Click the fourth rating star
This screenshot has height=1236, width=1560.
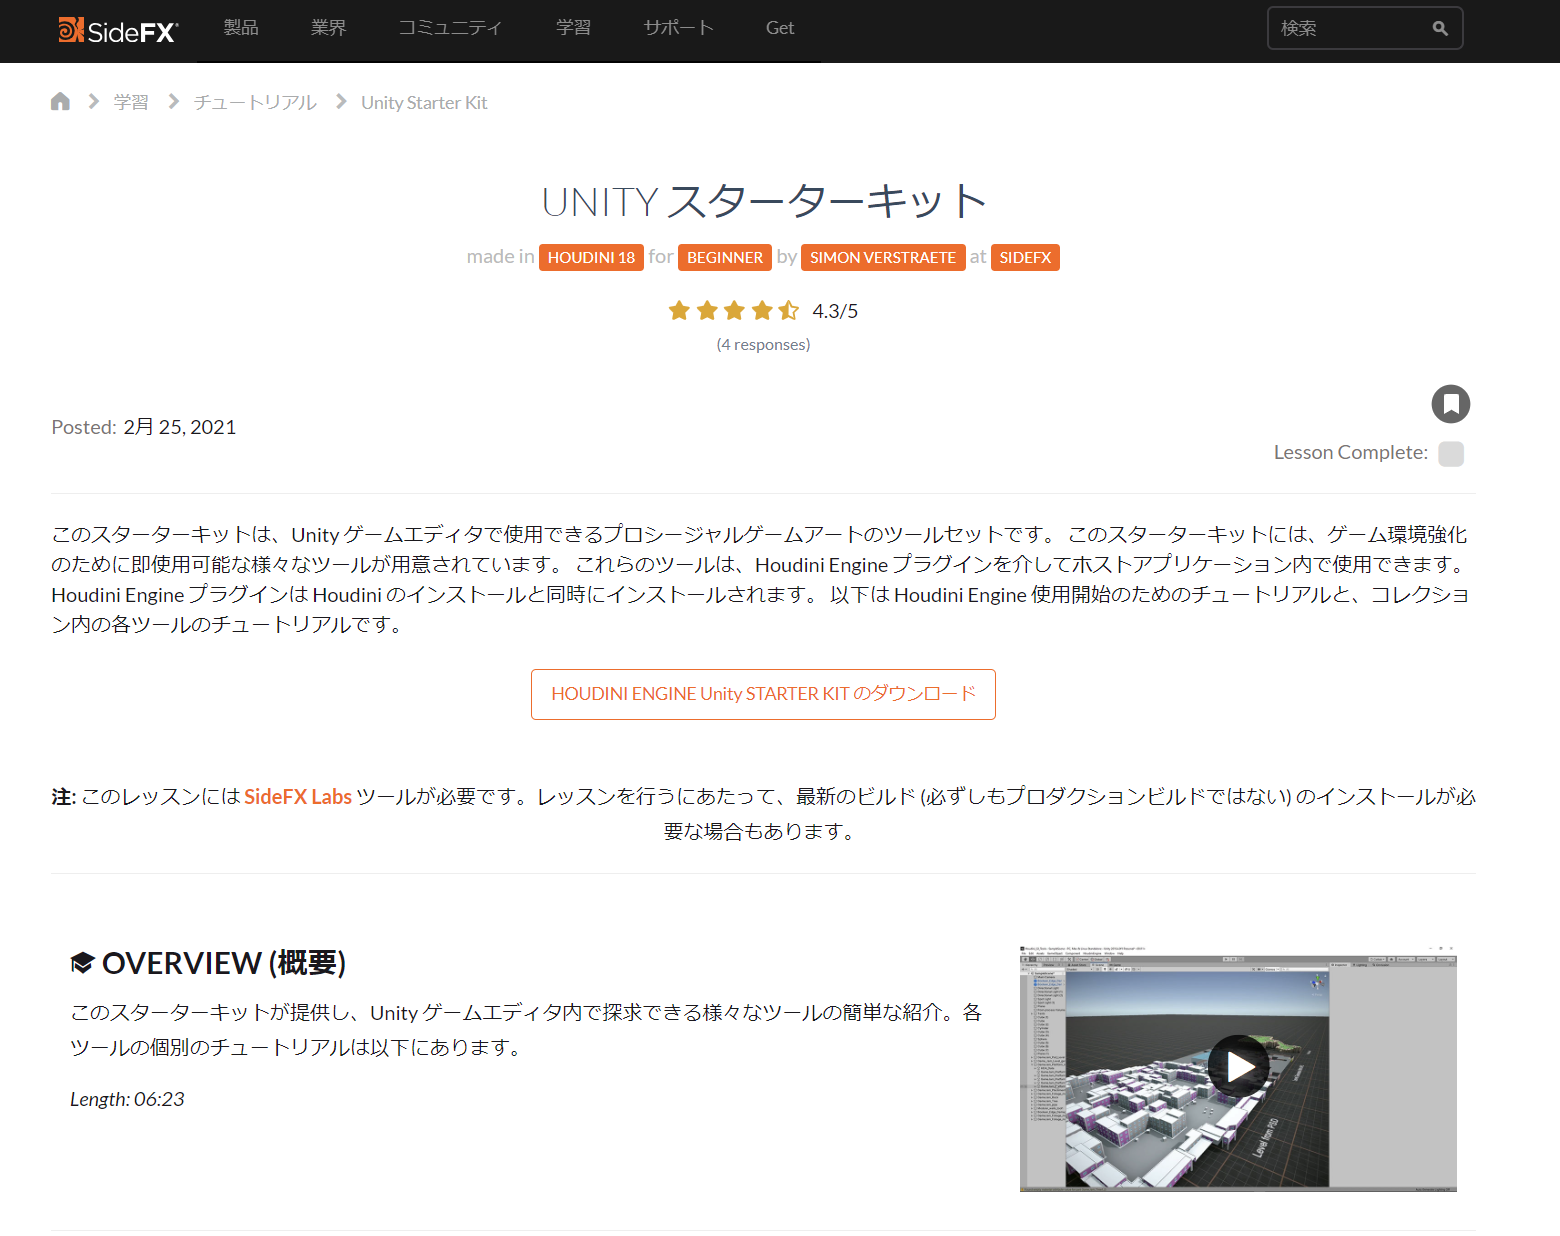tap(762, 310)
